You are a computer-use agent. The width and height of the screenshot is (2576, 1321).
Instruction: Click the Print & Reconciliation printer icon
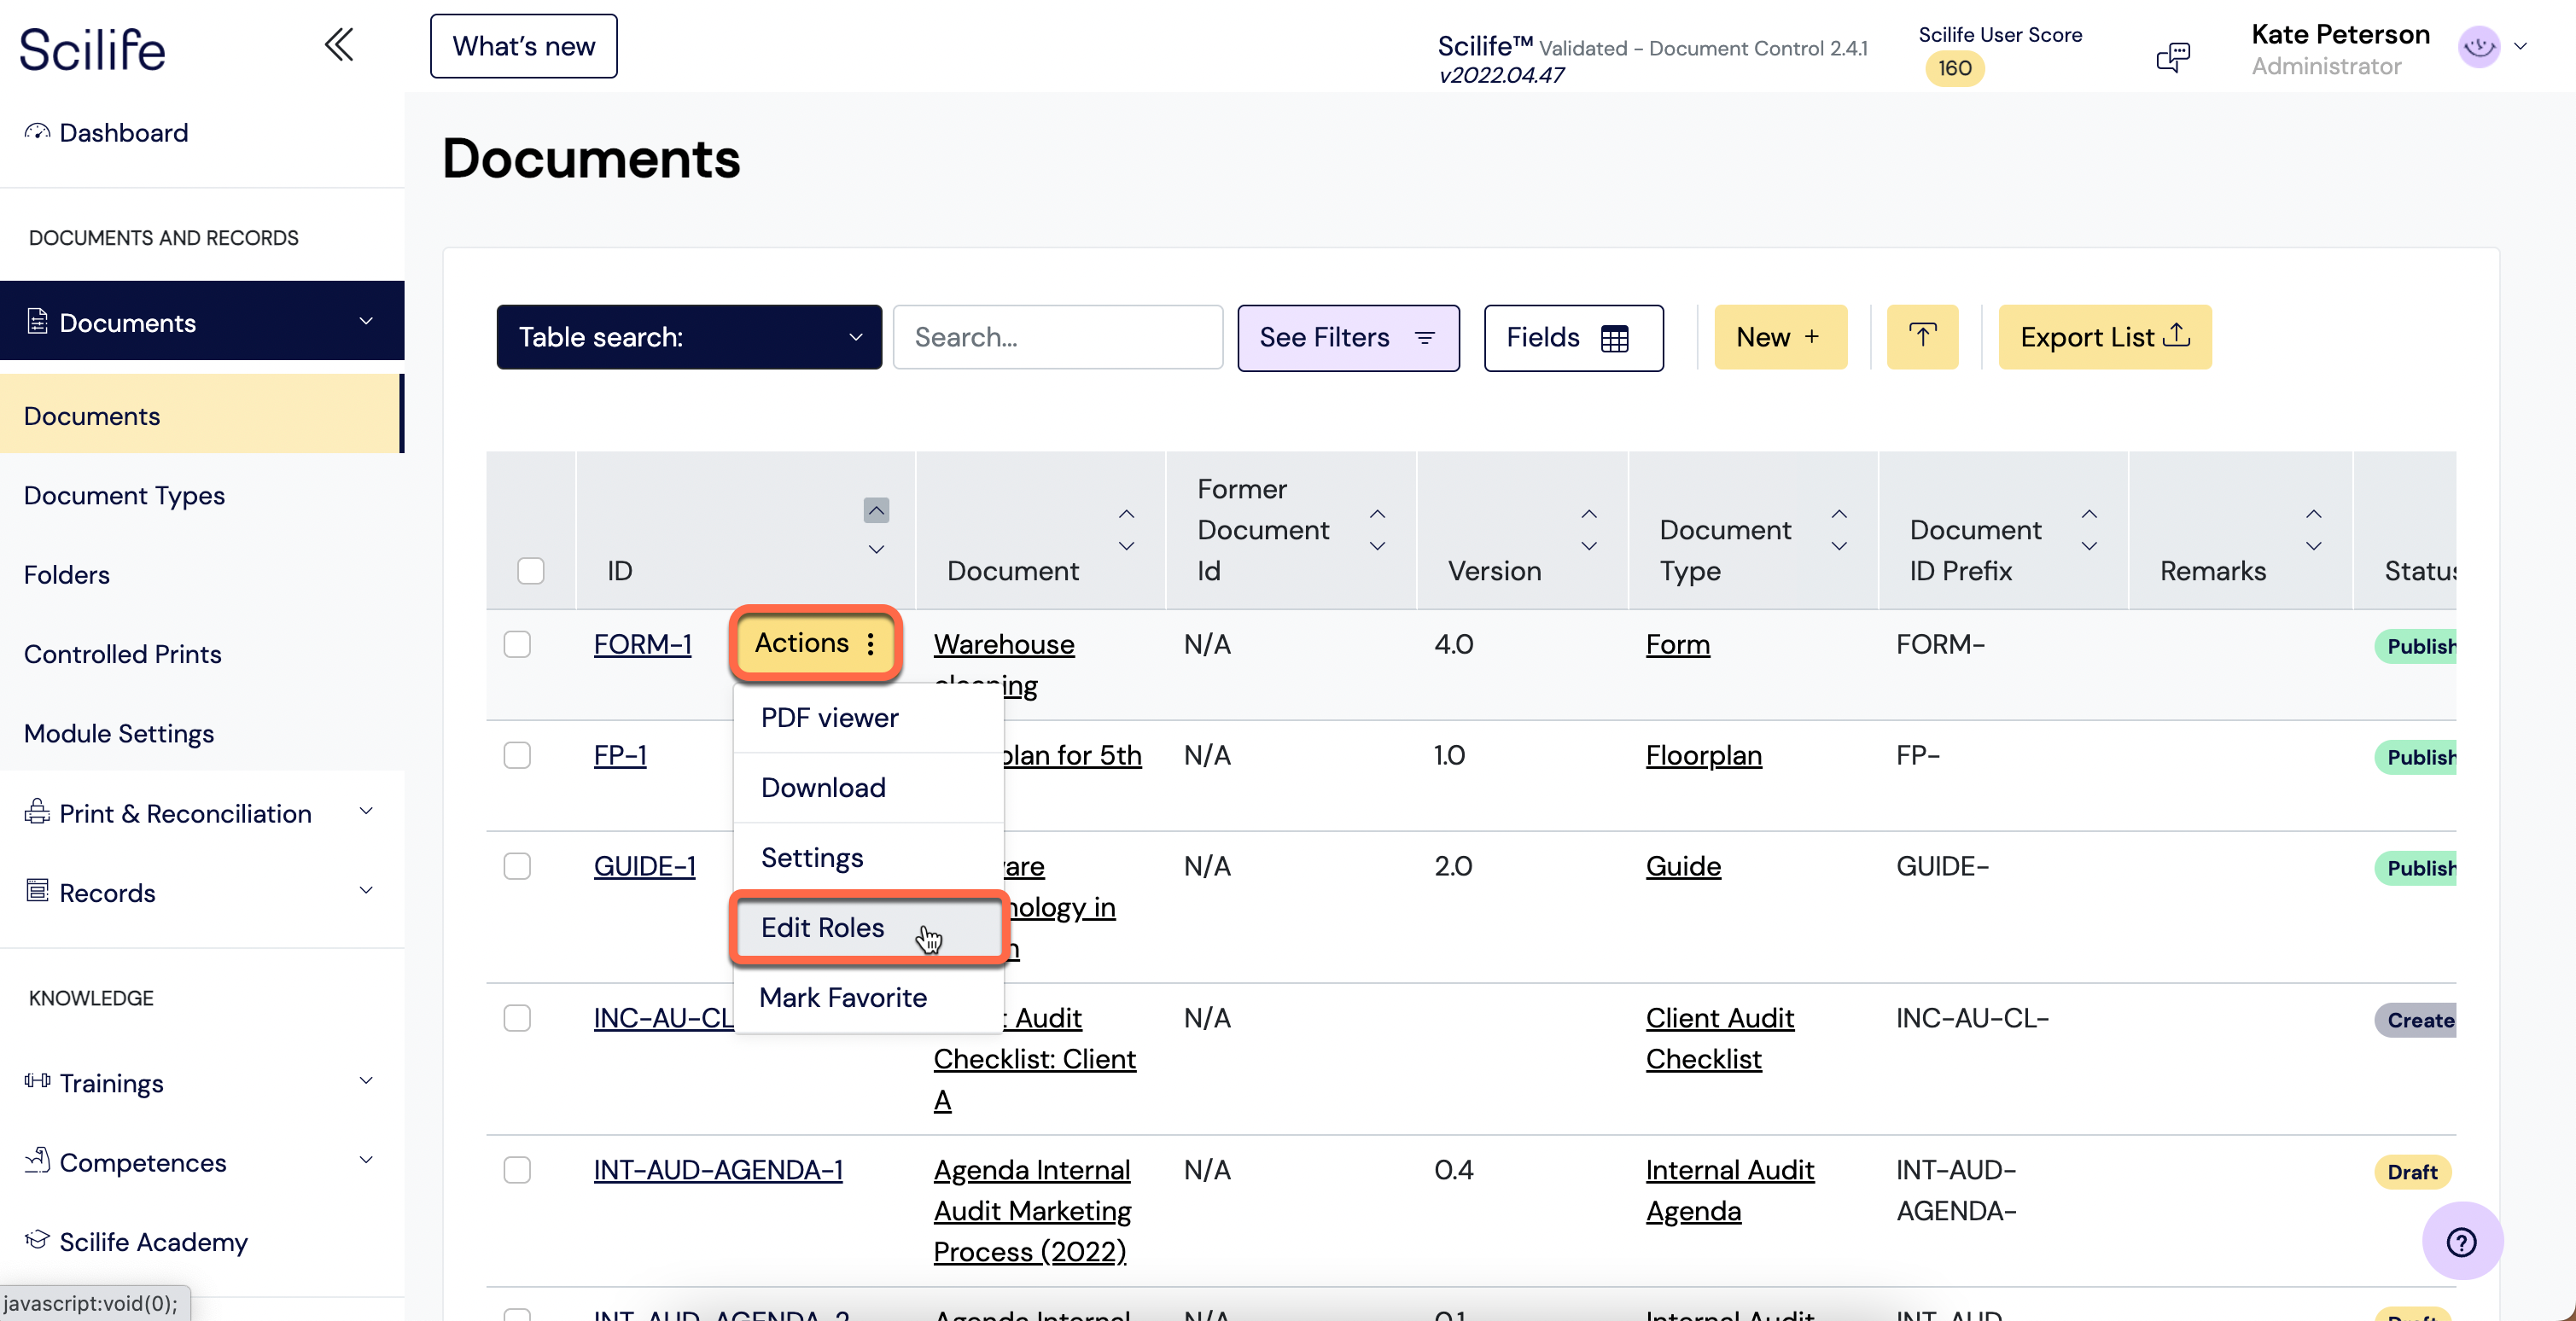(37, 811)
